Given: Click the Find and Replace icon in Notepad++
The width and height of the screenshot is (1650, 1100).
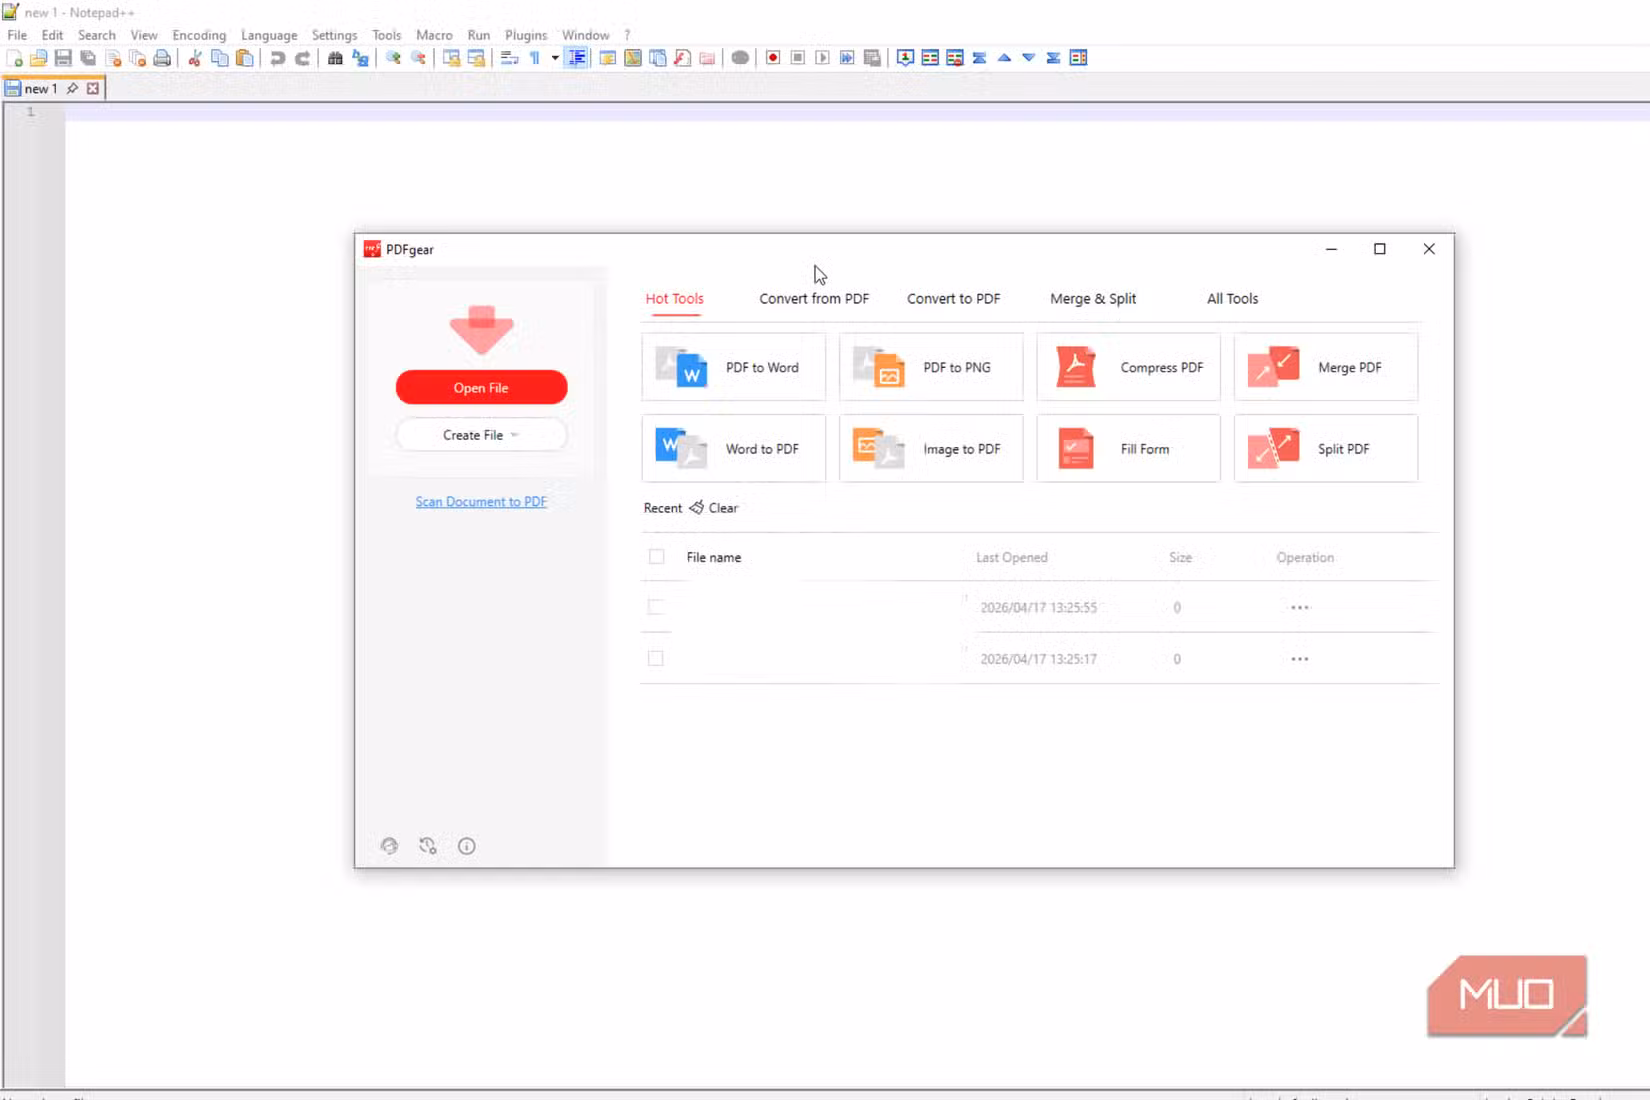Looking at the screenshot, I should point(360,58).
